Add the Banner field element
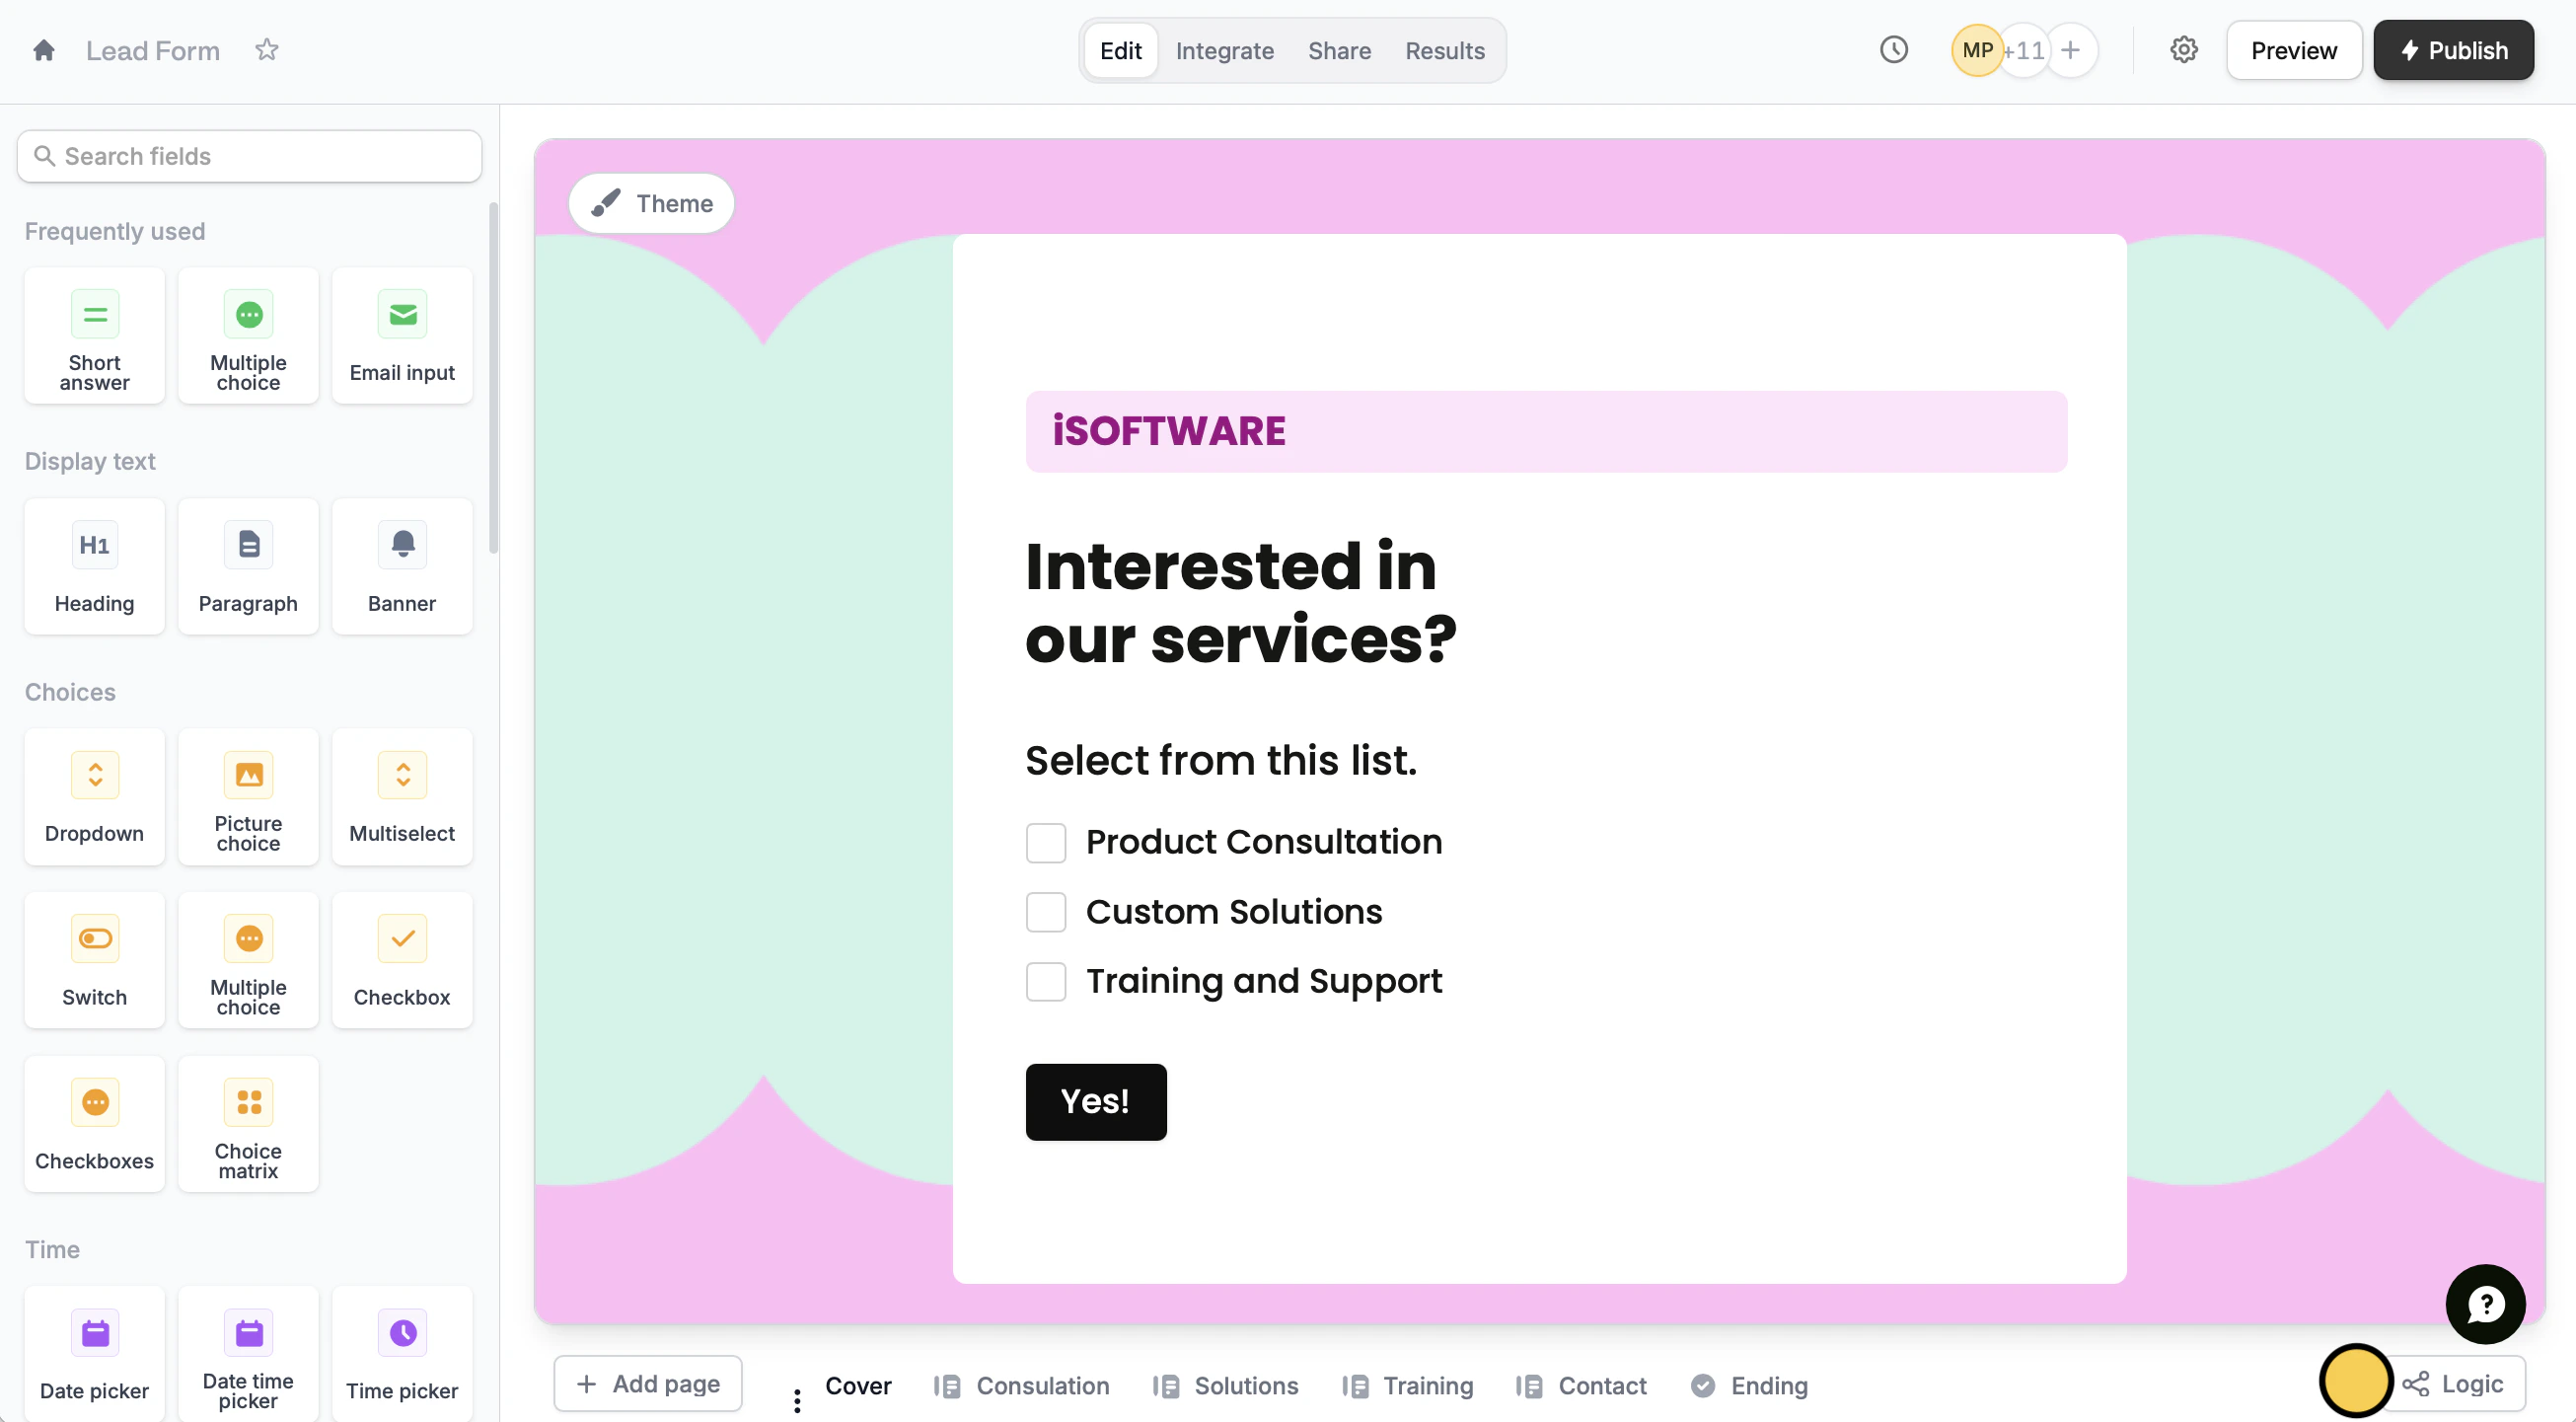 tap(402, 566)
